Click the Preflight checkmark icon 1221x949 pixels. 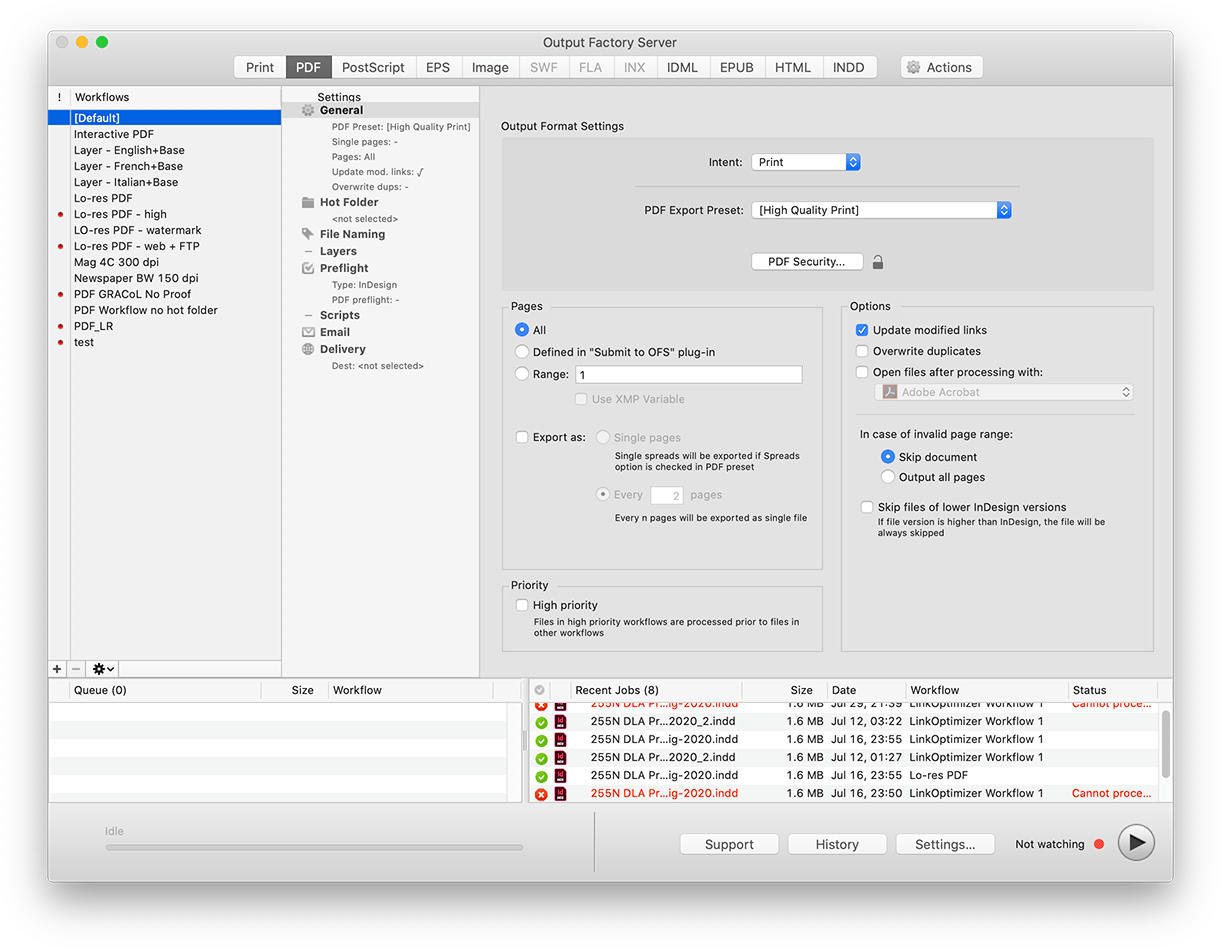click(307, 268)
